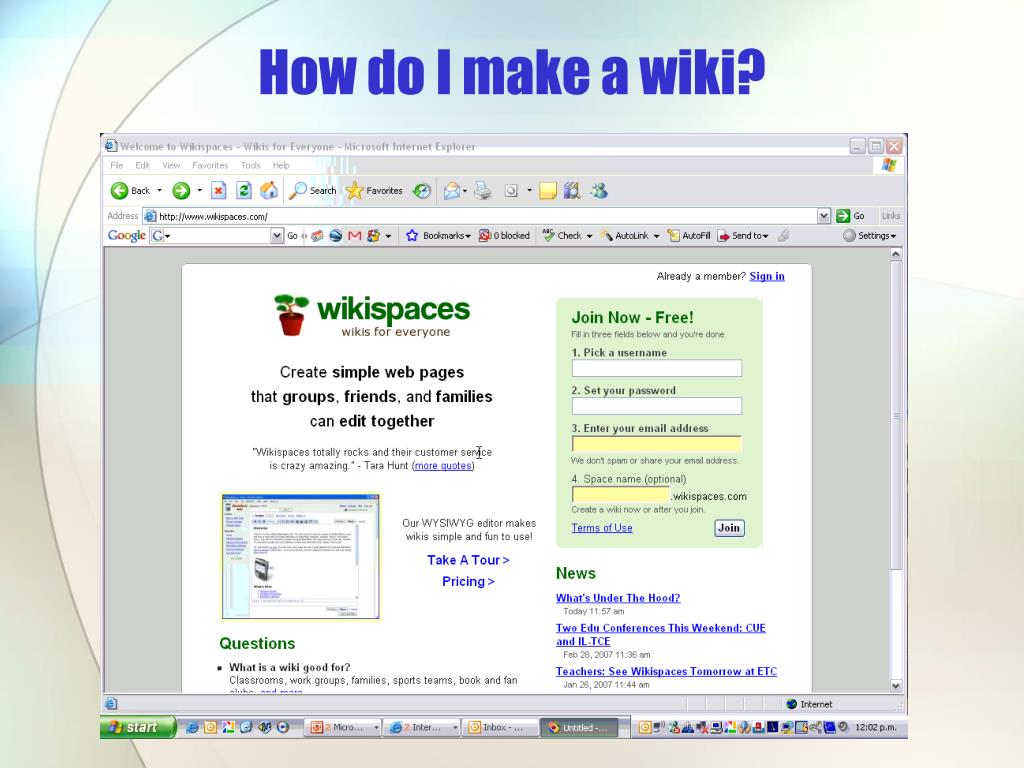Stop loading with the red X icon
The width and height of the screenshot is (1024, 768).
(x=219, y=191)
